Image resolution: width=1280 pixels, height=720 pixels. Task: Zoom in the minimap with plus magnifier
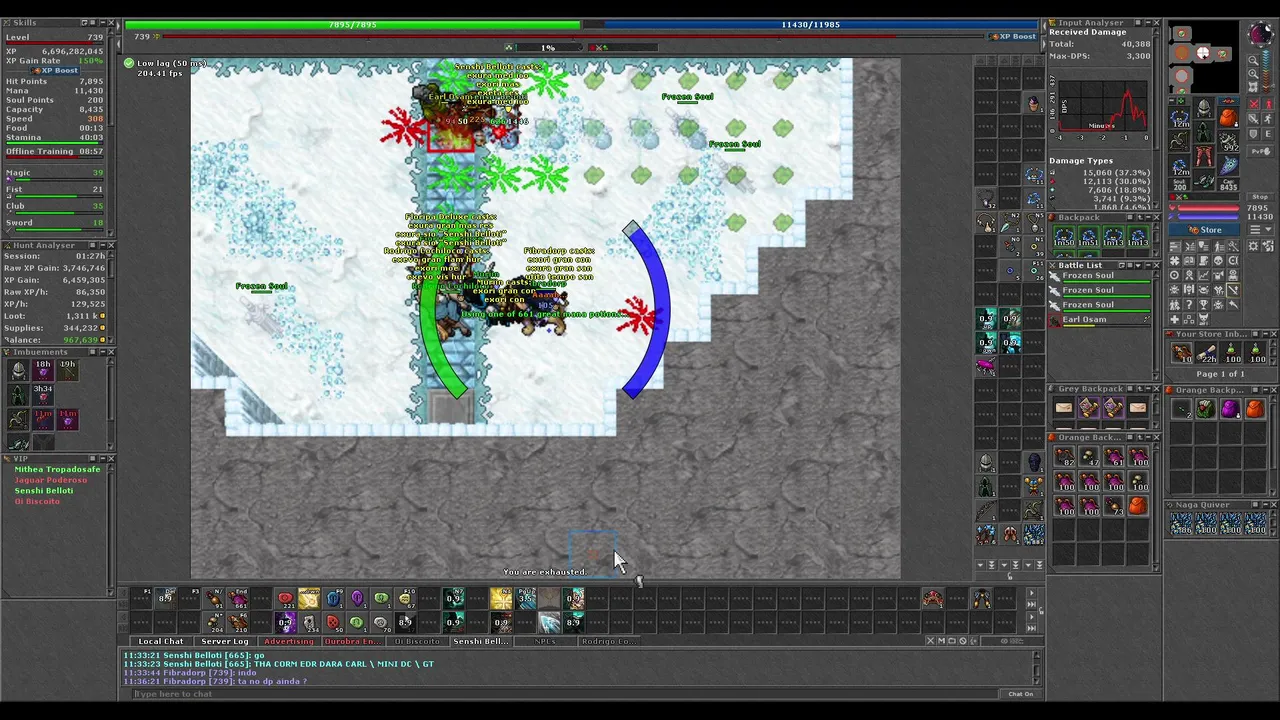[x=1253, y=74]
